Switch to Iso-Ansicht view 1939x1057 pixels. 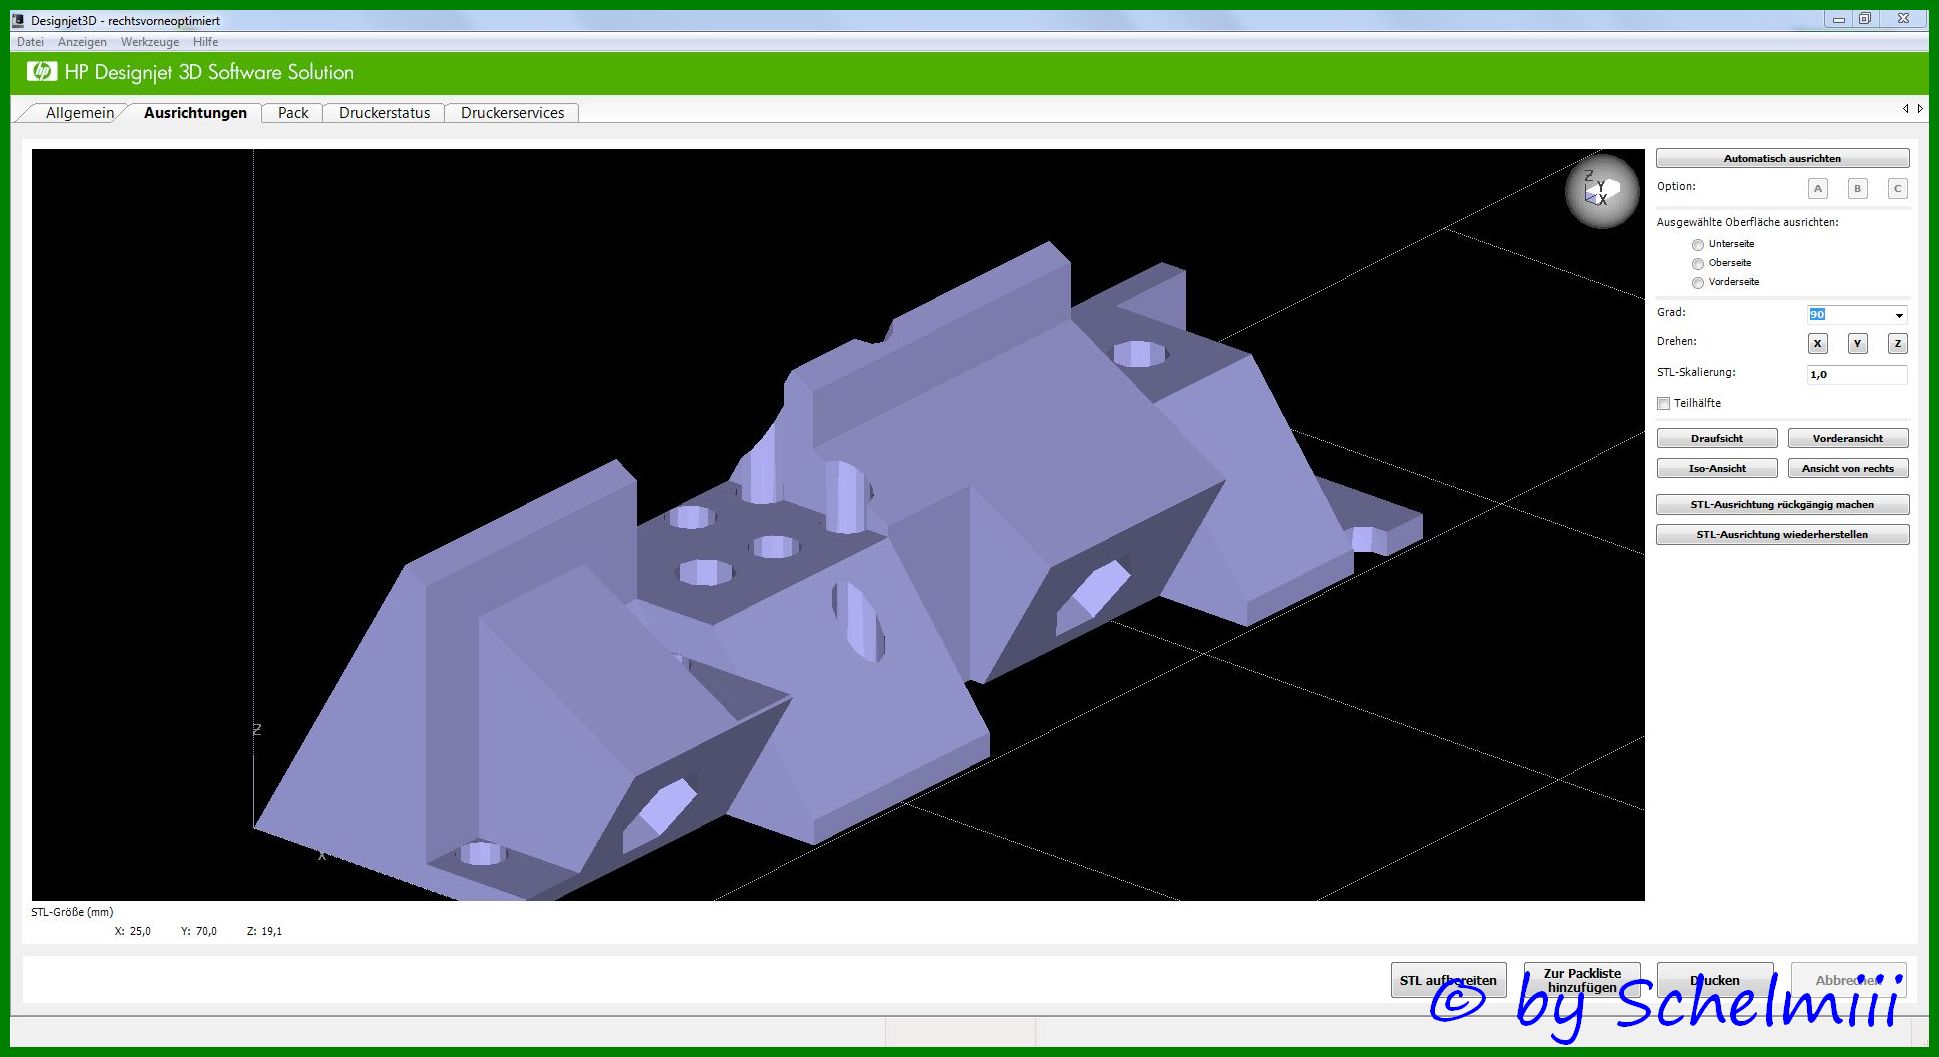point(1717,468)
